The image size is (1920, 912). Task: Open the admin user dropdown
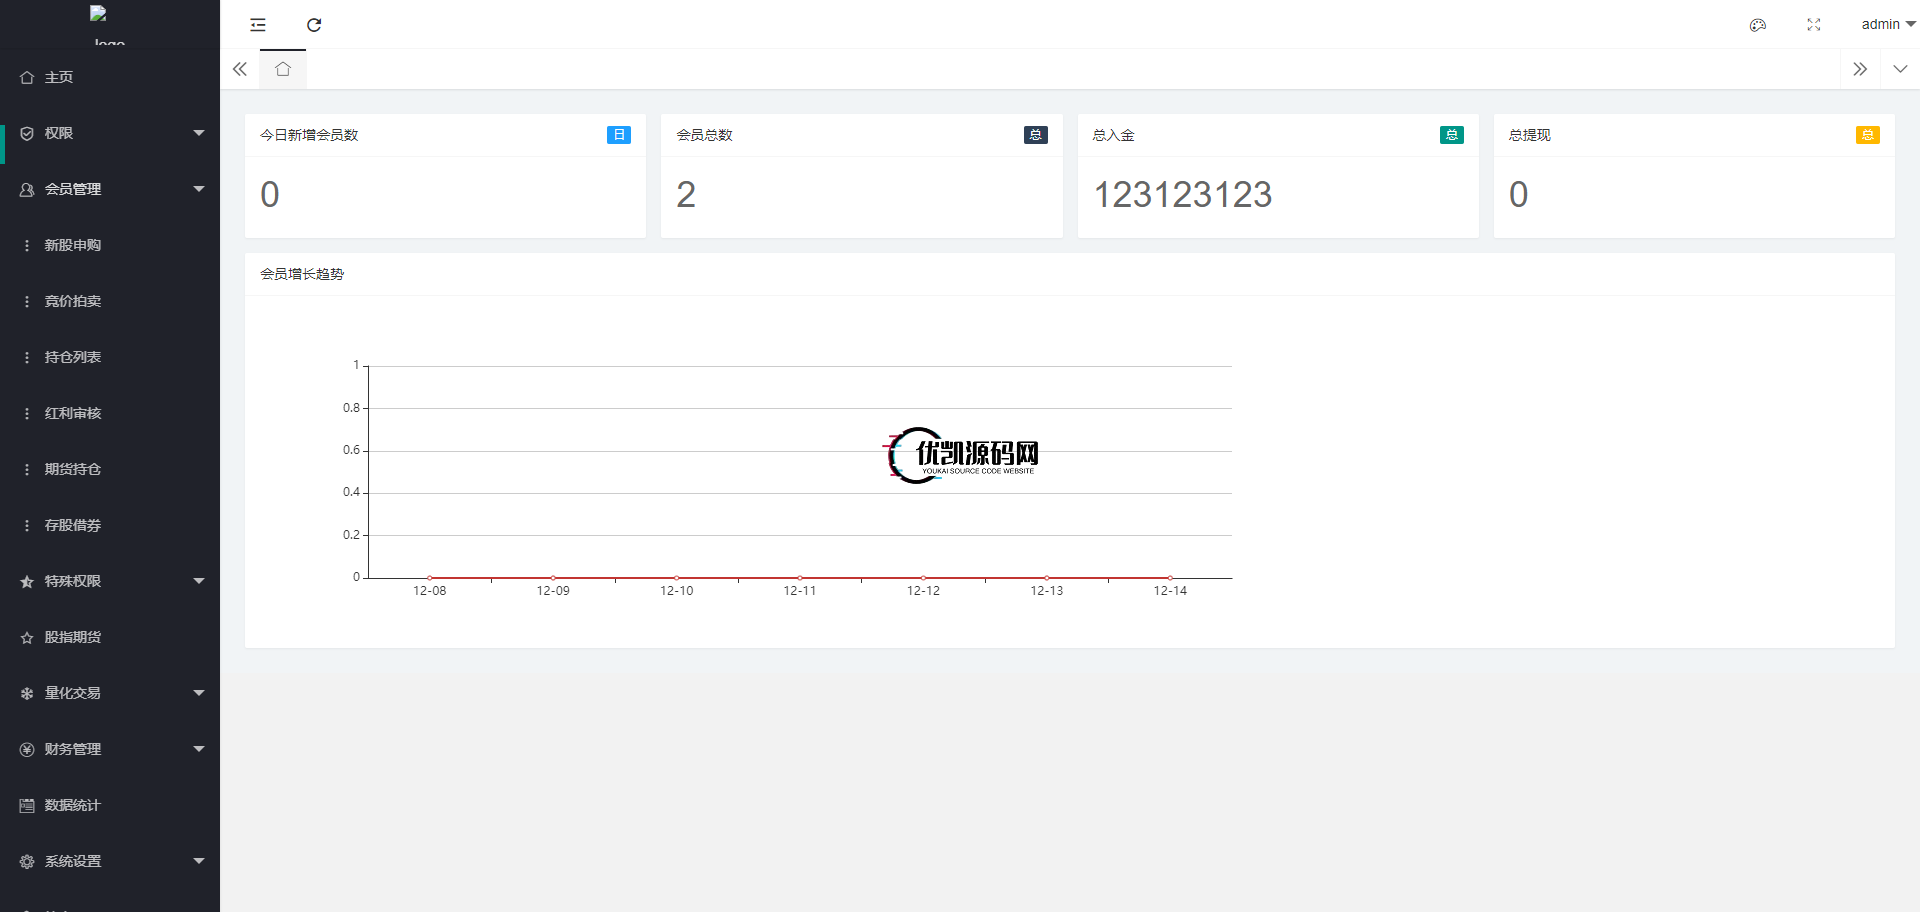pyautogui.click(x=1887, y=25)
